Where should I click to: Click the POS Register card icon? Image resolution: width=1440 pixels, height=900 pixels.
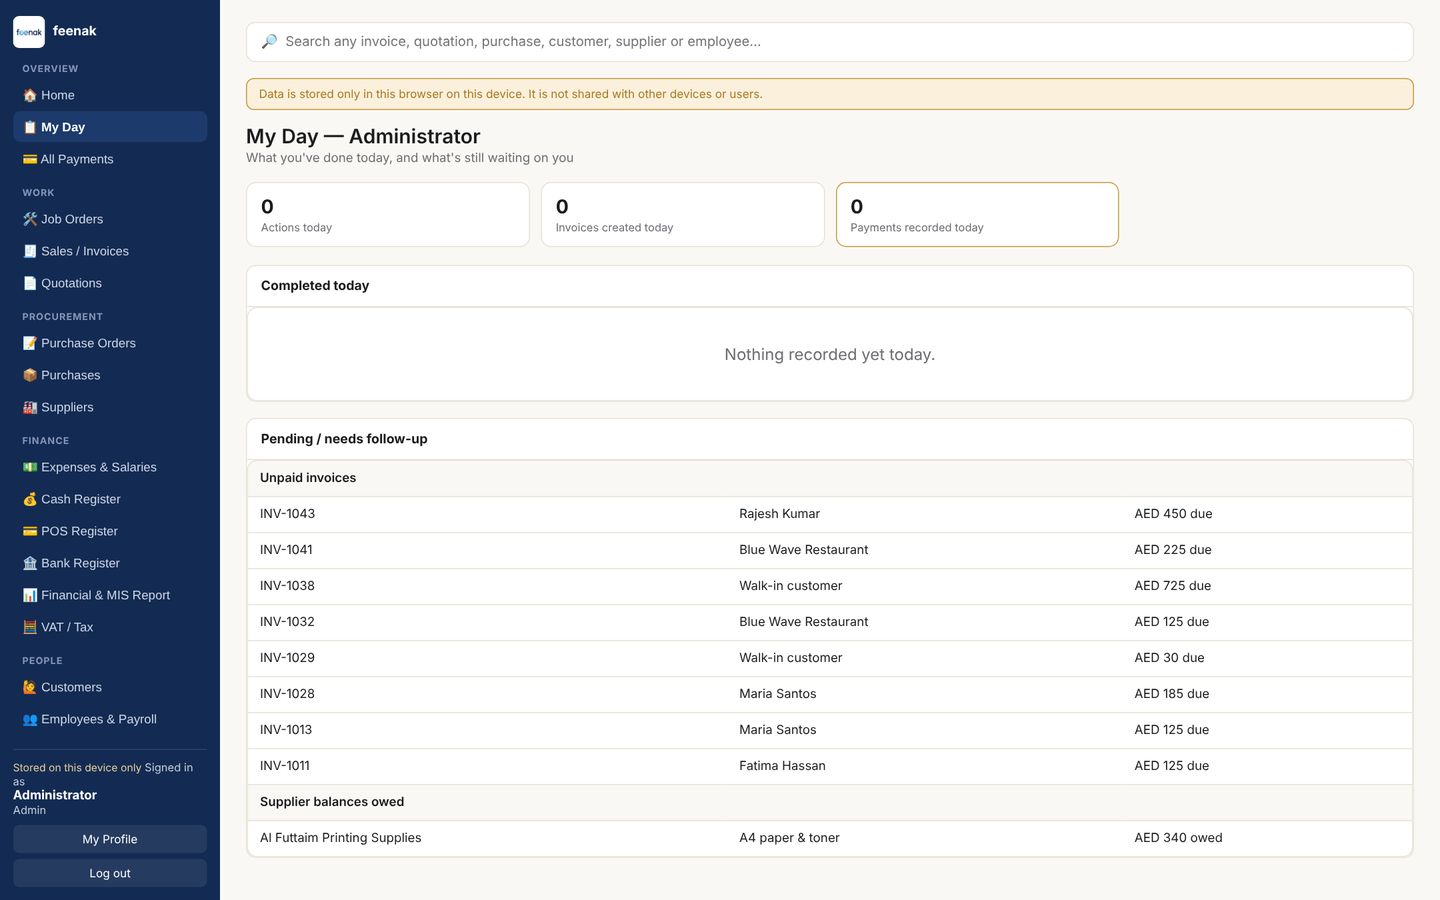30,531
